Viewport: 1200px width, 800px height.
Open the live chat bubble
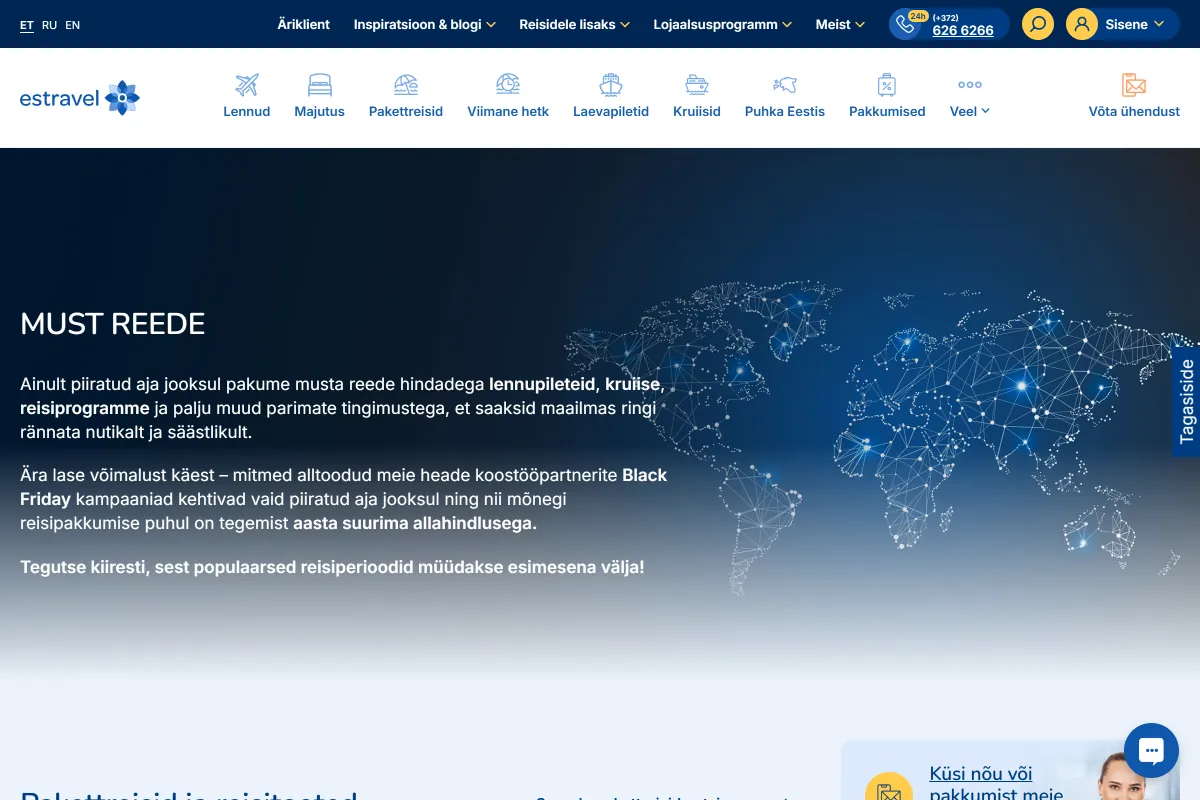[x=1151, y=750]
